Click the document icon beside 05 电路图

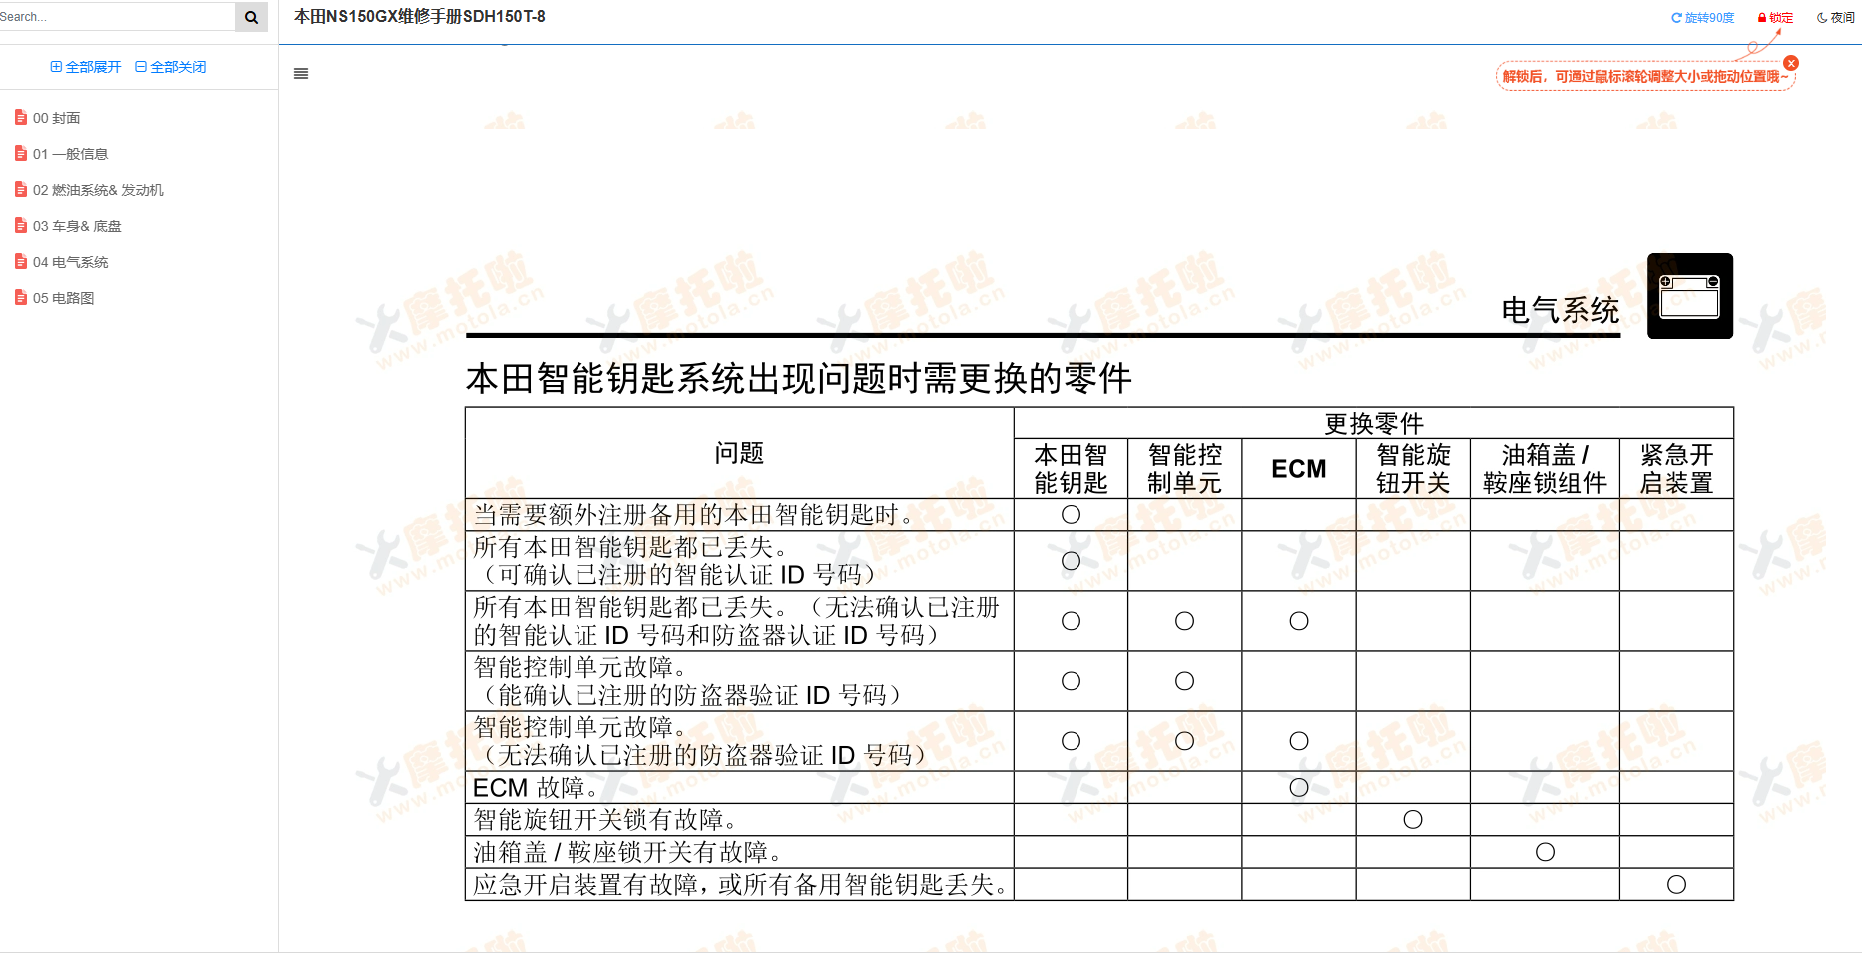point(21,297)
